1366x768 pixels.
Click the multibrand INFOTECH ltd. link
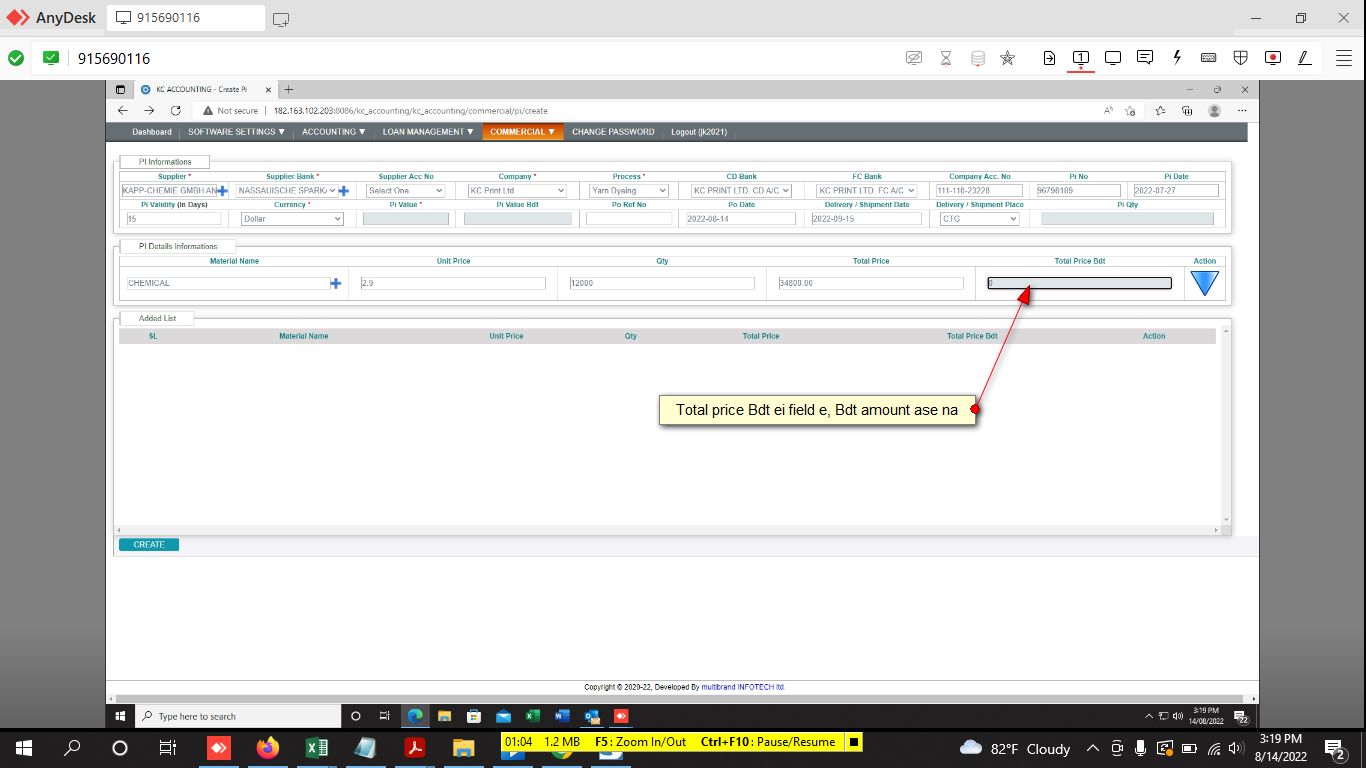click(x=743, y=687)
